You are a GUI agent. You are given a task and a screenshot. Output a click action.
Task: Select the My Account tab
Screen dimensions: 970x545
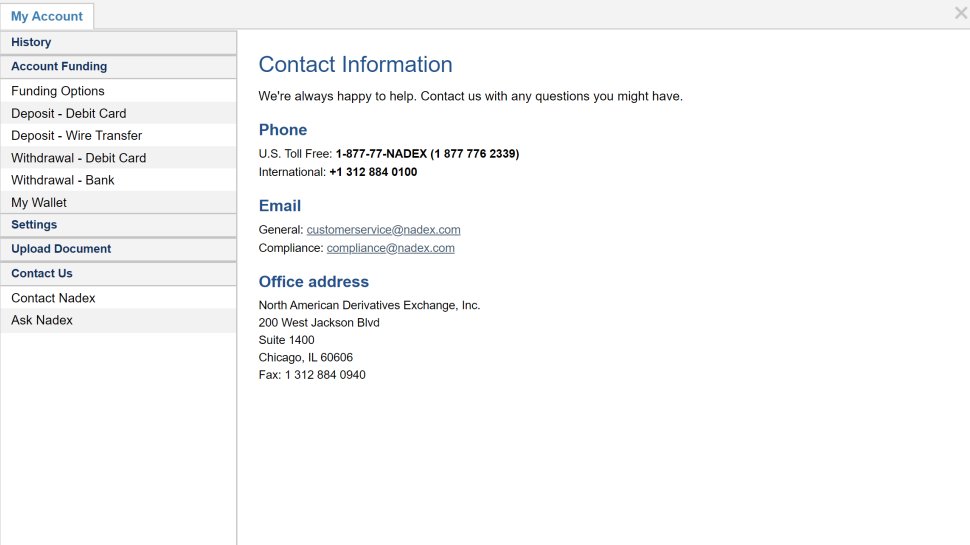(x=47, y=16)
